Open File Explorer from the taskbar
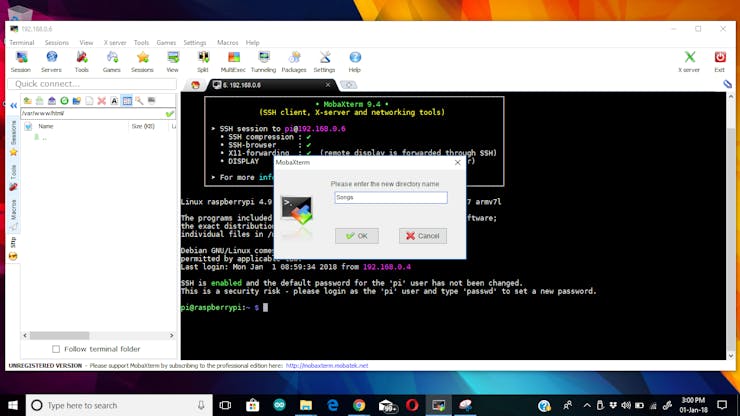Viewport: 740px width, 416px height. pos(306,405)
